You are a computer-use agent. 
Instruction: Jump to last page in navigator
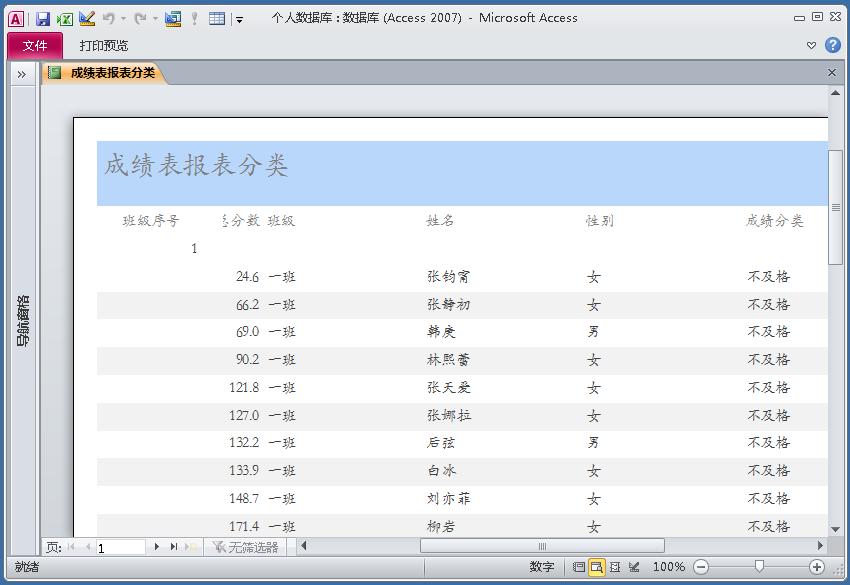[x=174, y=547]
